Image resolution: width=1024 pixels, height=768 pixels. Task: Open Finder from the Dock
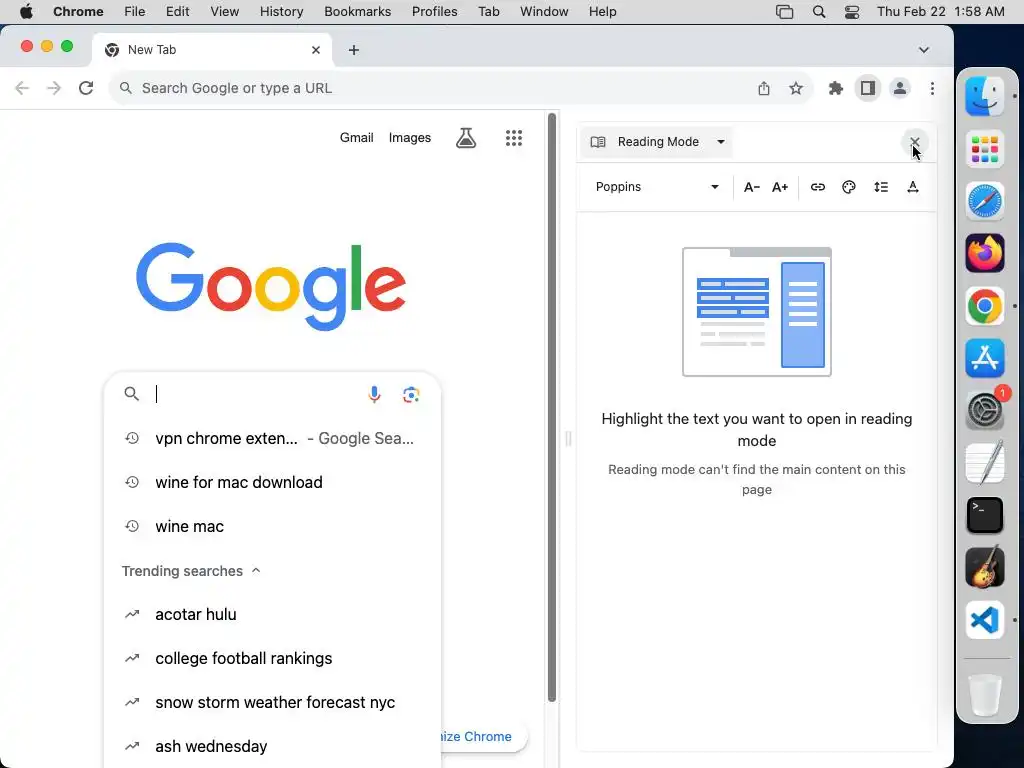coord(985,96)
